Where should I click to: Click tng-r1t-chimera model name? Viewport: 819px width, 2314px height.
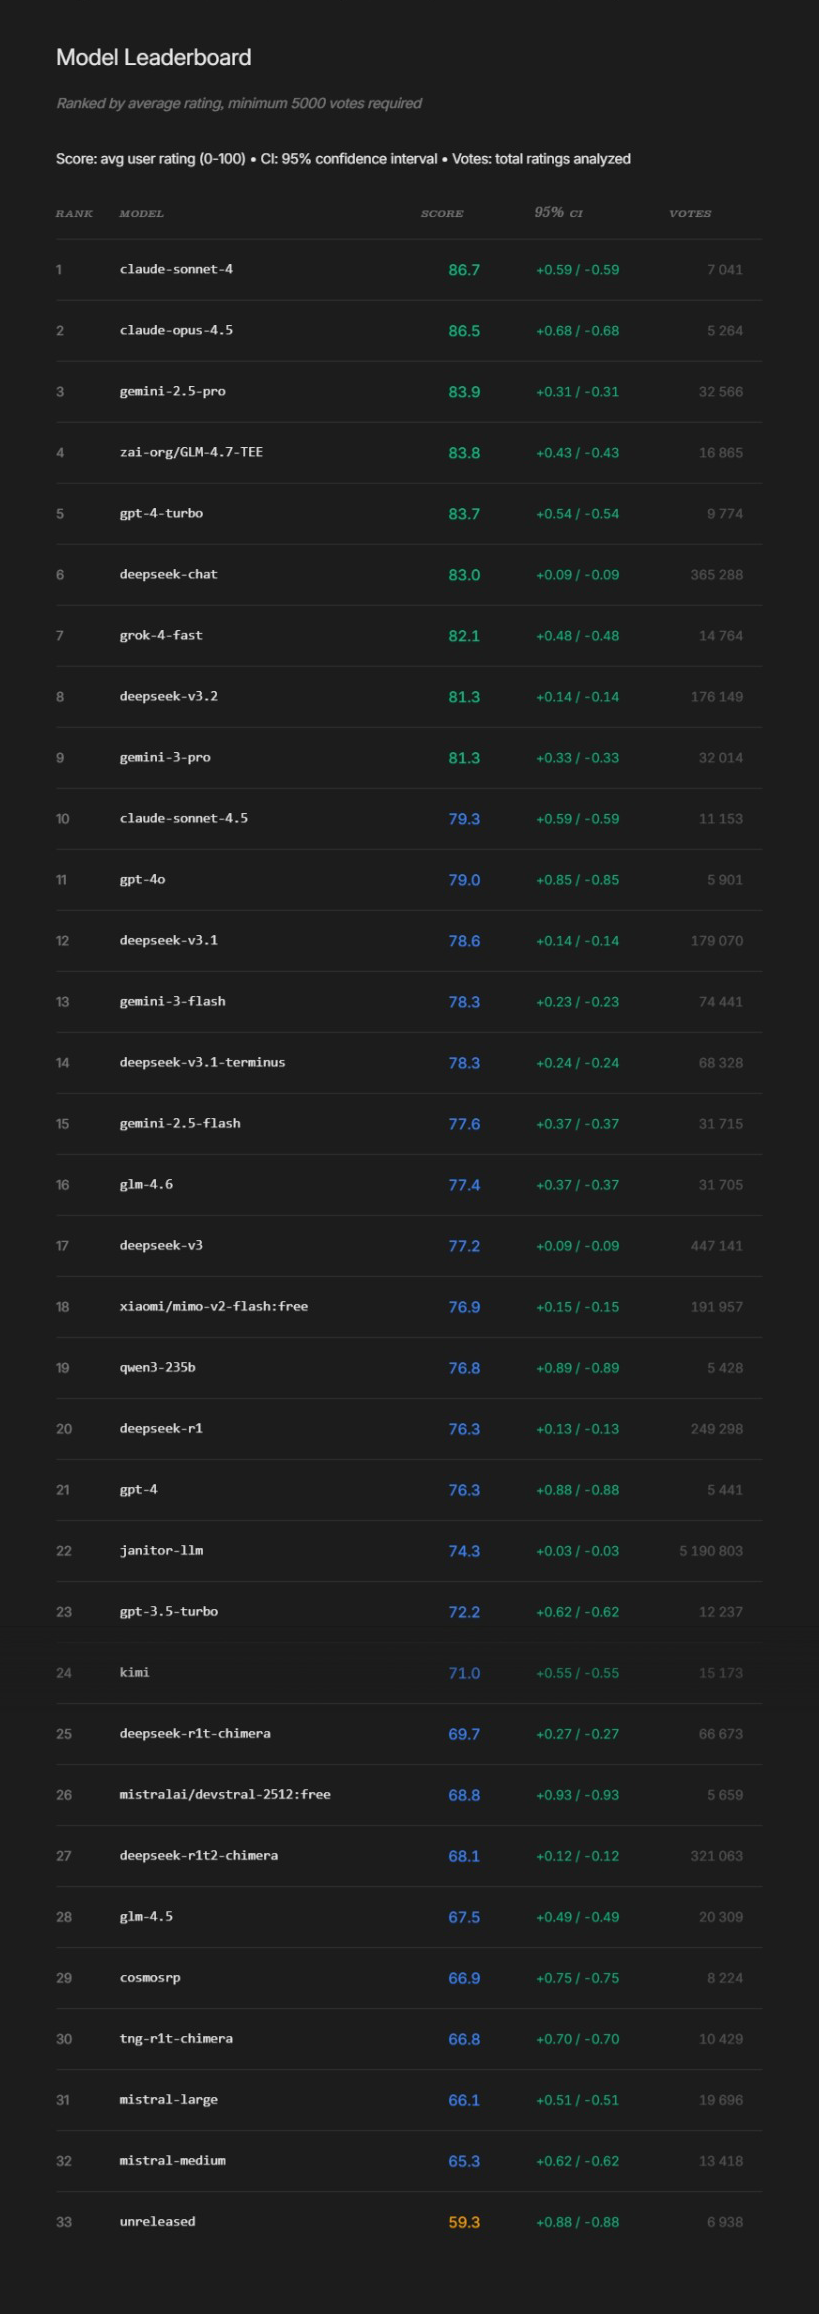(176, 2038)
